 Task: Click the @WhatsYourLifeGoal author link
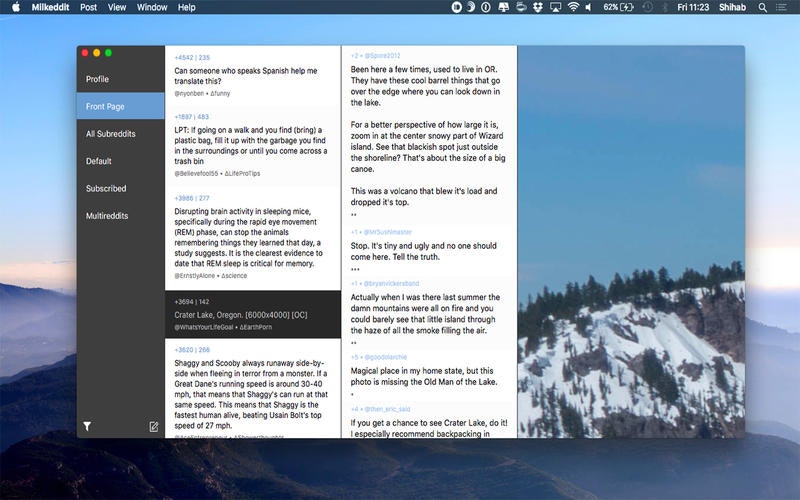(204, 327)
